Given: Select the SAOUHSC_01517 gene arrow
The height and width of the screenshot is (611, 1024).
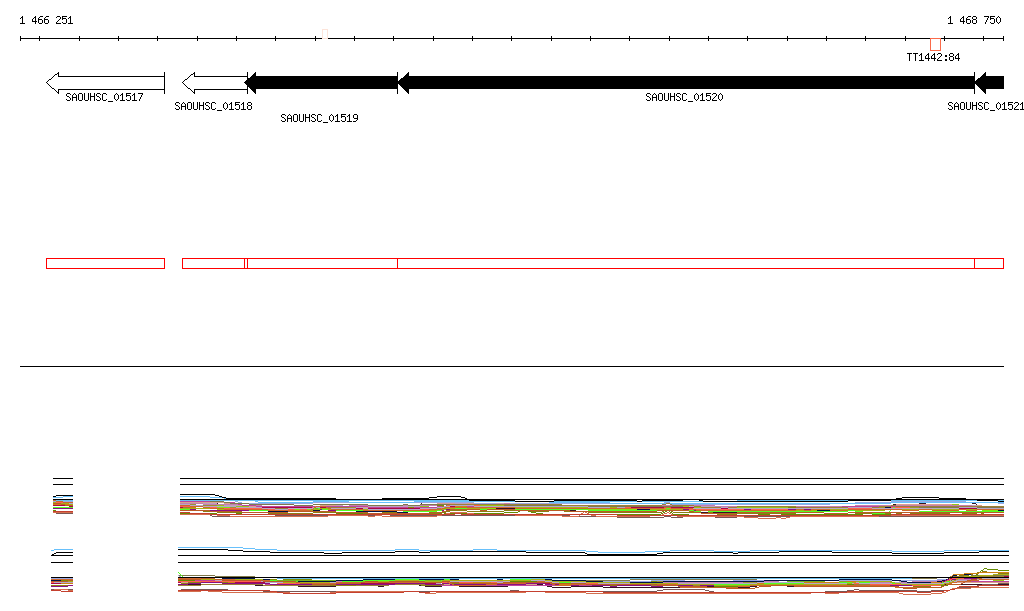Looking at the screenshot, I should (105, 83).
